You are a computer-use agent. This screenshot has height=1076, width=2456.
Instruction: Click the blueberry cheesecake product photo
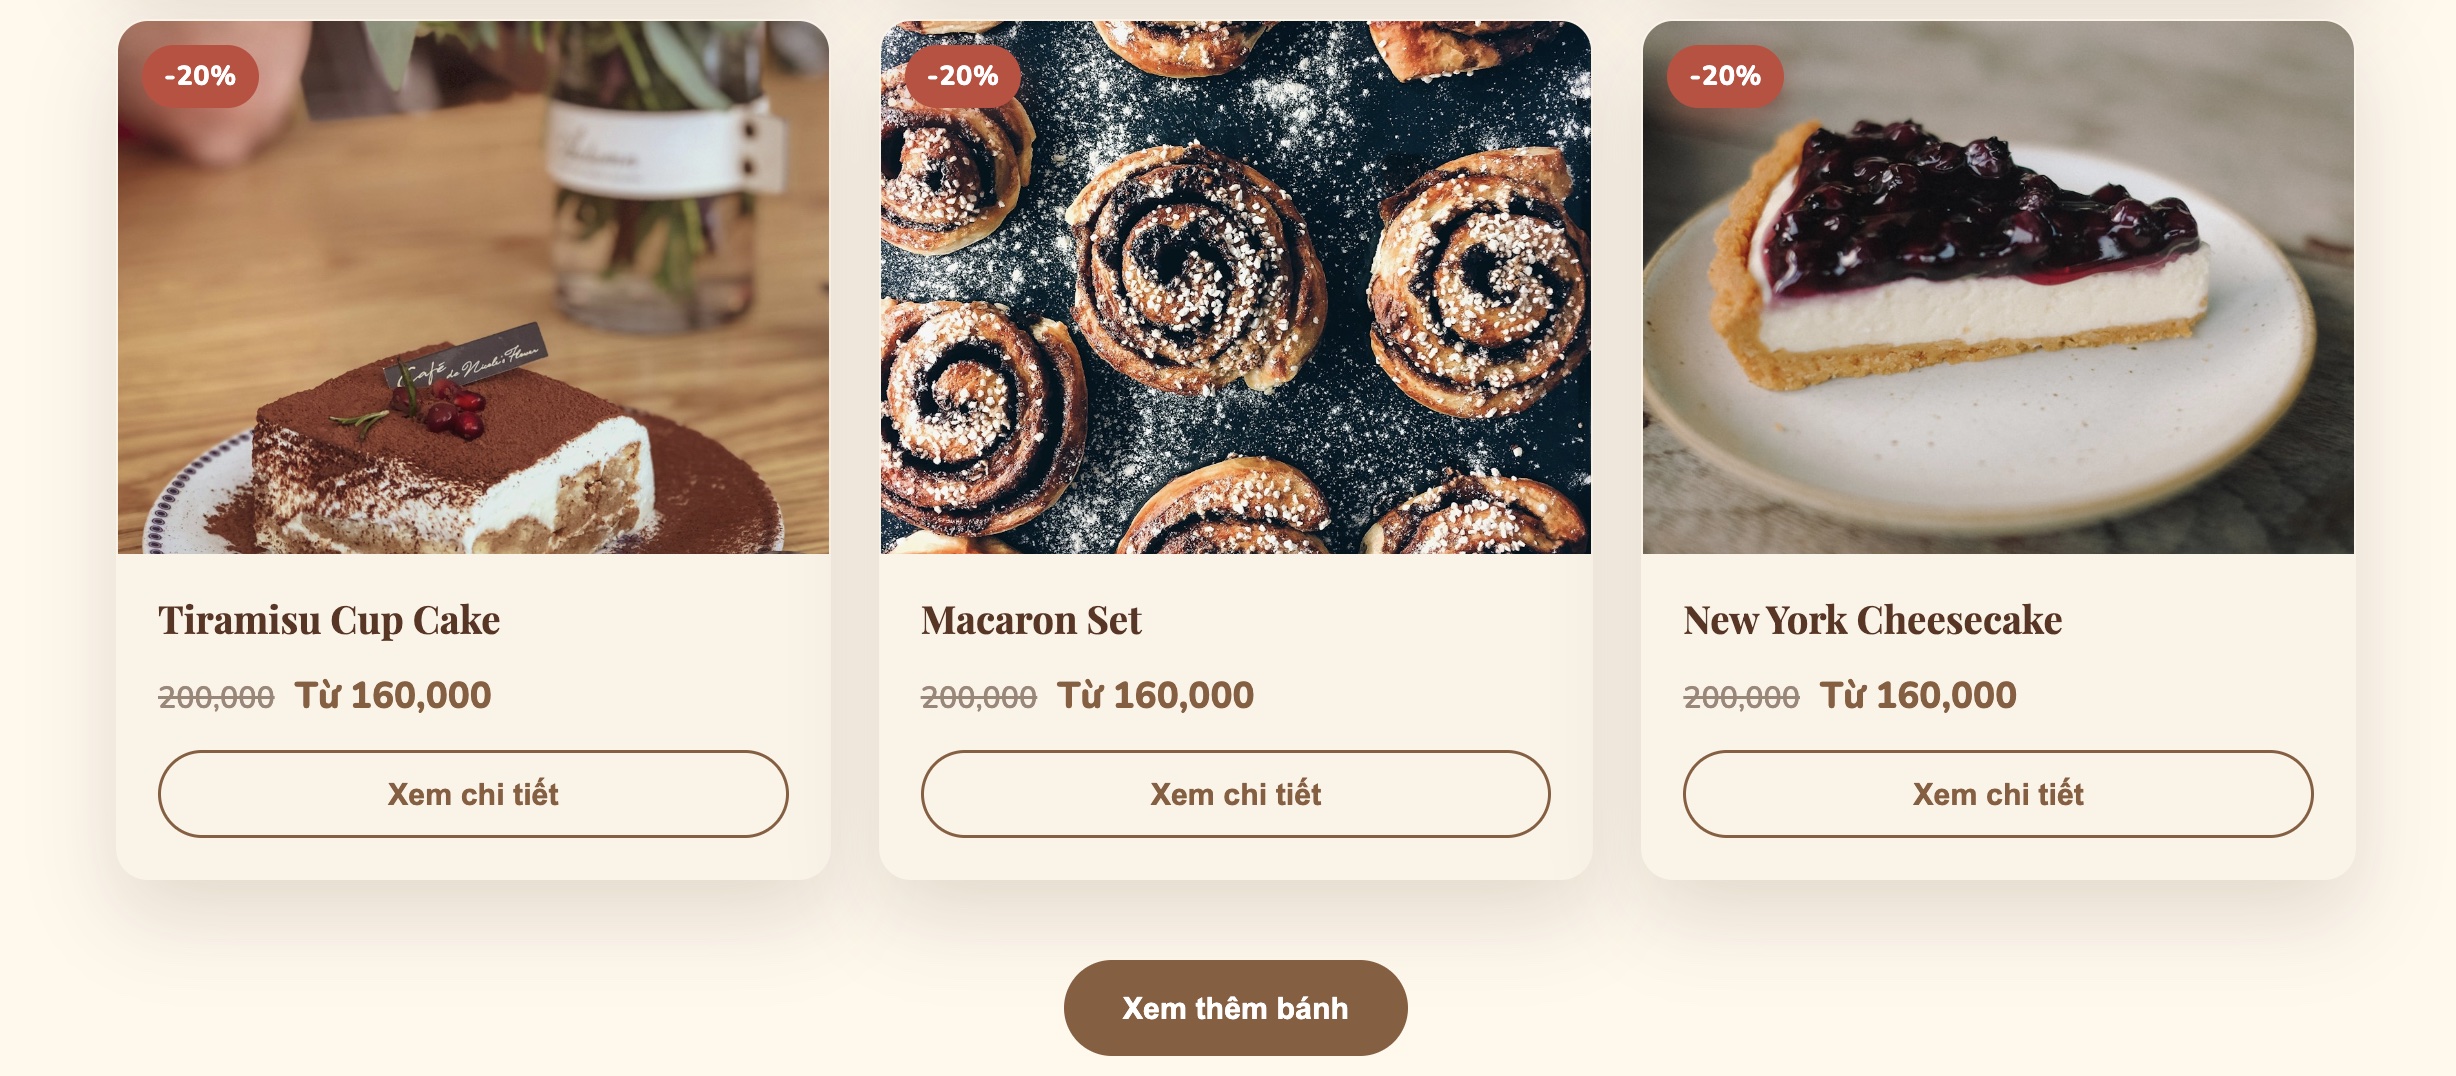1998,287
